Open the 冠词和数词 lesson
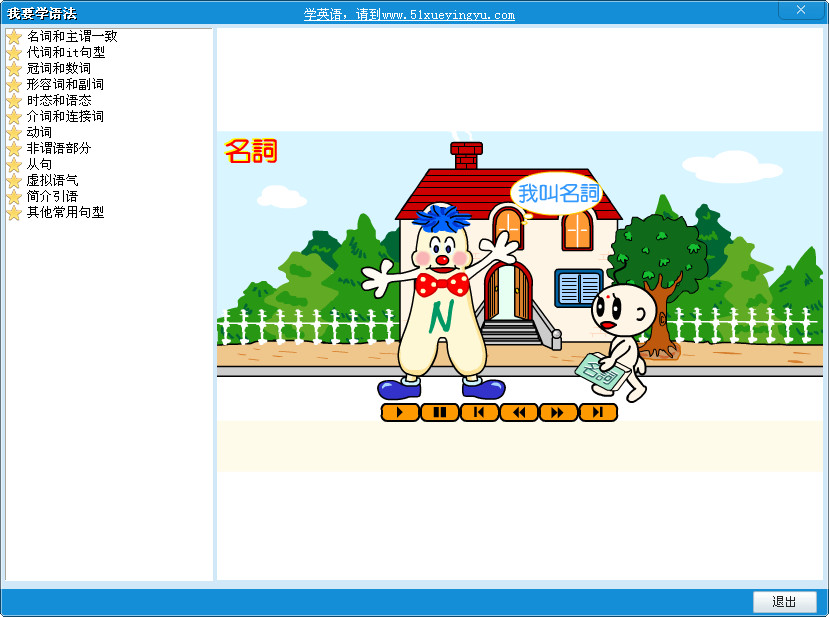 (56, 69)
